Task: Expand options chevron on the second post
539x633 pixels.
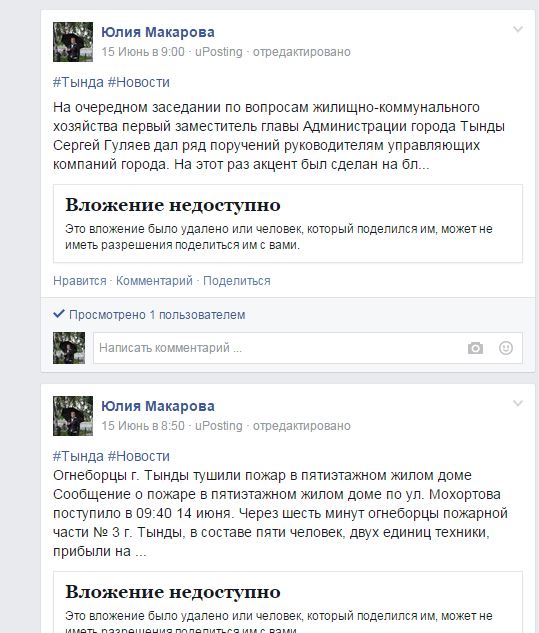Action: 518,403
